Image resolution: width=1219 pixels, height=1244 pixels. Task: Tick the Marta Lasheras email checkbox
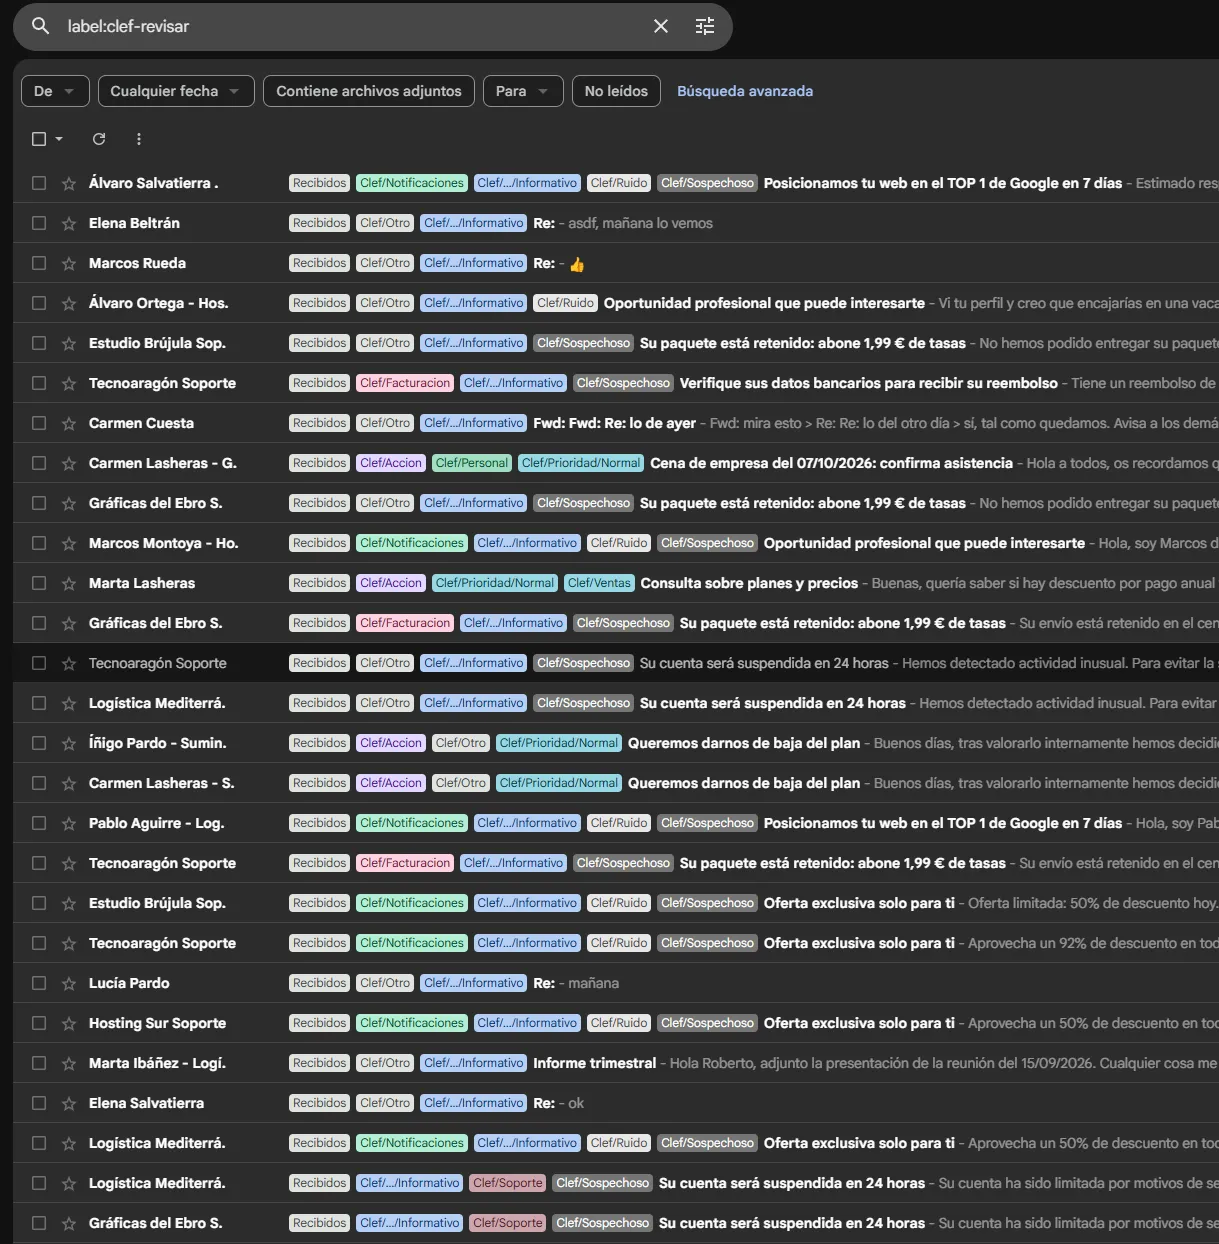[39, 583]
